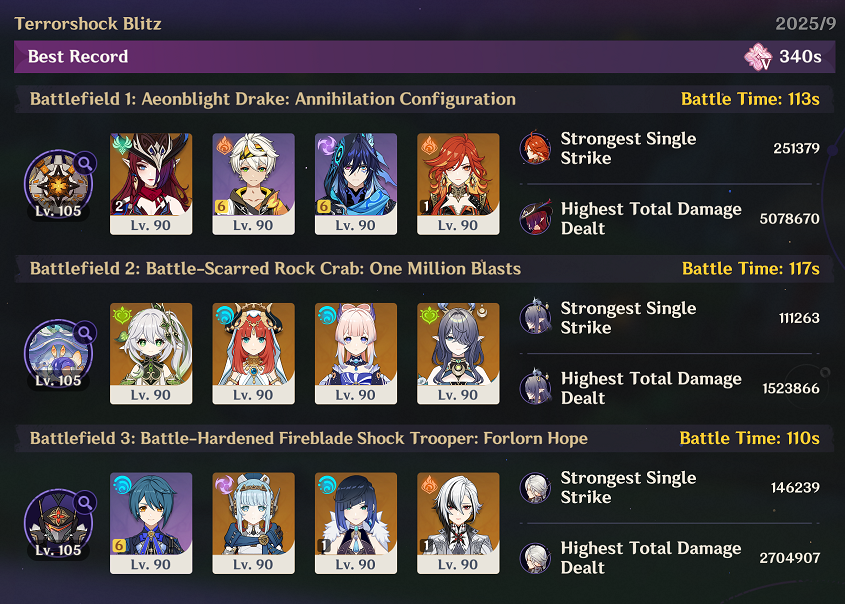Screen dimensions: 845x604
Task: Select the white-haired Dendro character in Battlefield 2
Action: 151,353
